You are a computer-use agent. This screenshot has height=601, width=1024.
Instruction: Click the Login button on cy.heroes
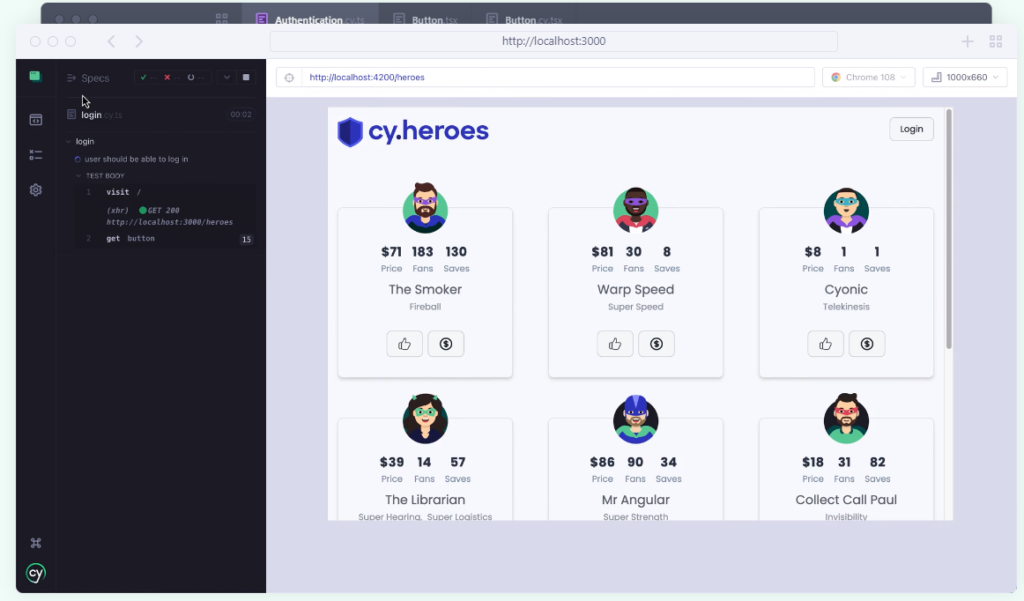coord(911,129)
